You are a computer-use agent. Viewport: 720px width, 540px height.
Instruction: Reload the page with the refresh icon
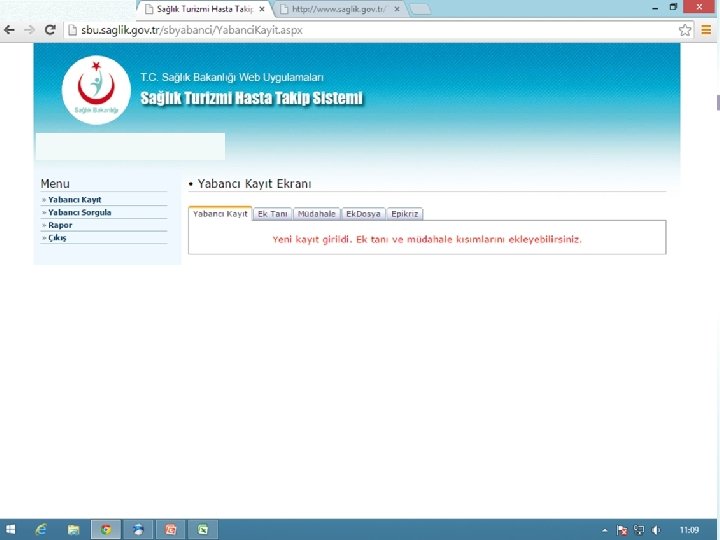pos(50,30)
